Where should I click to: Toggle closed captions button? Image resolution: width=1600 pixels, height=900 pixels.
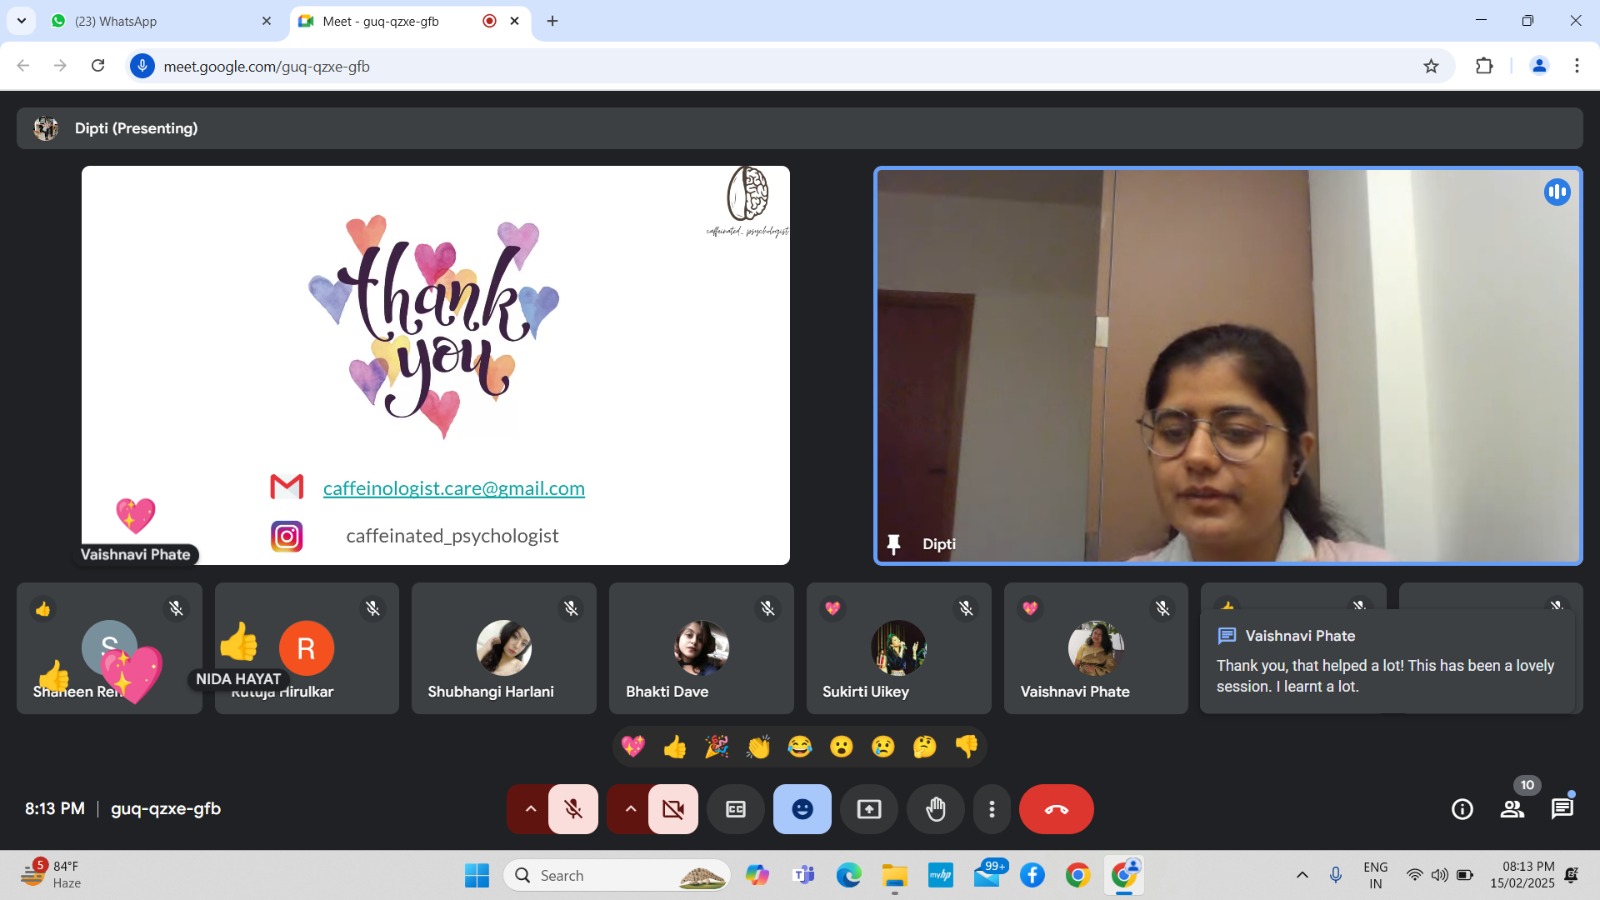[x=735, y=809]
